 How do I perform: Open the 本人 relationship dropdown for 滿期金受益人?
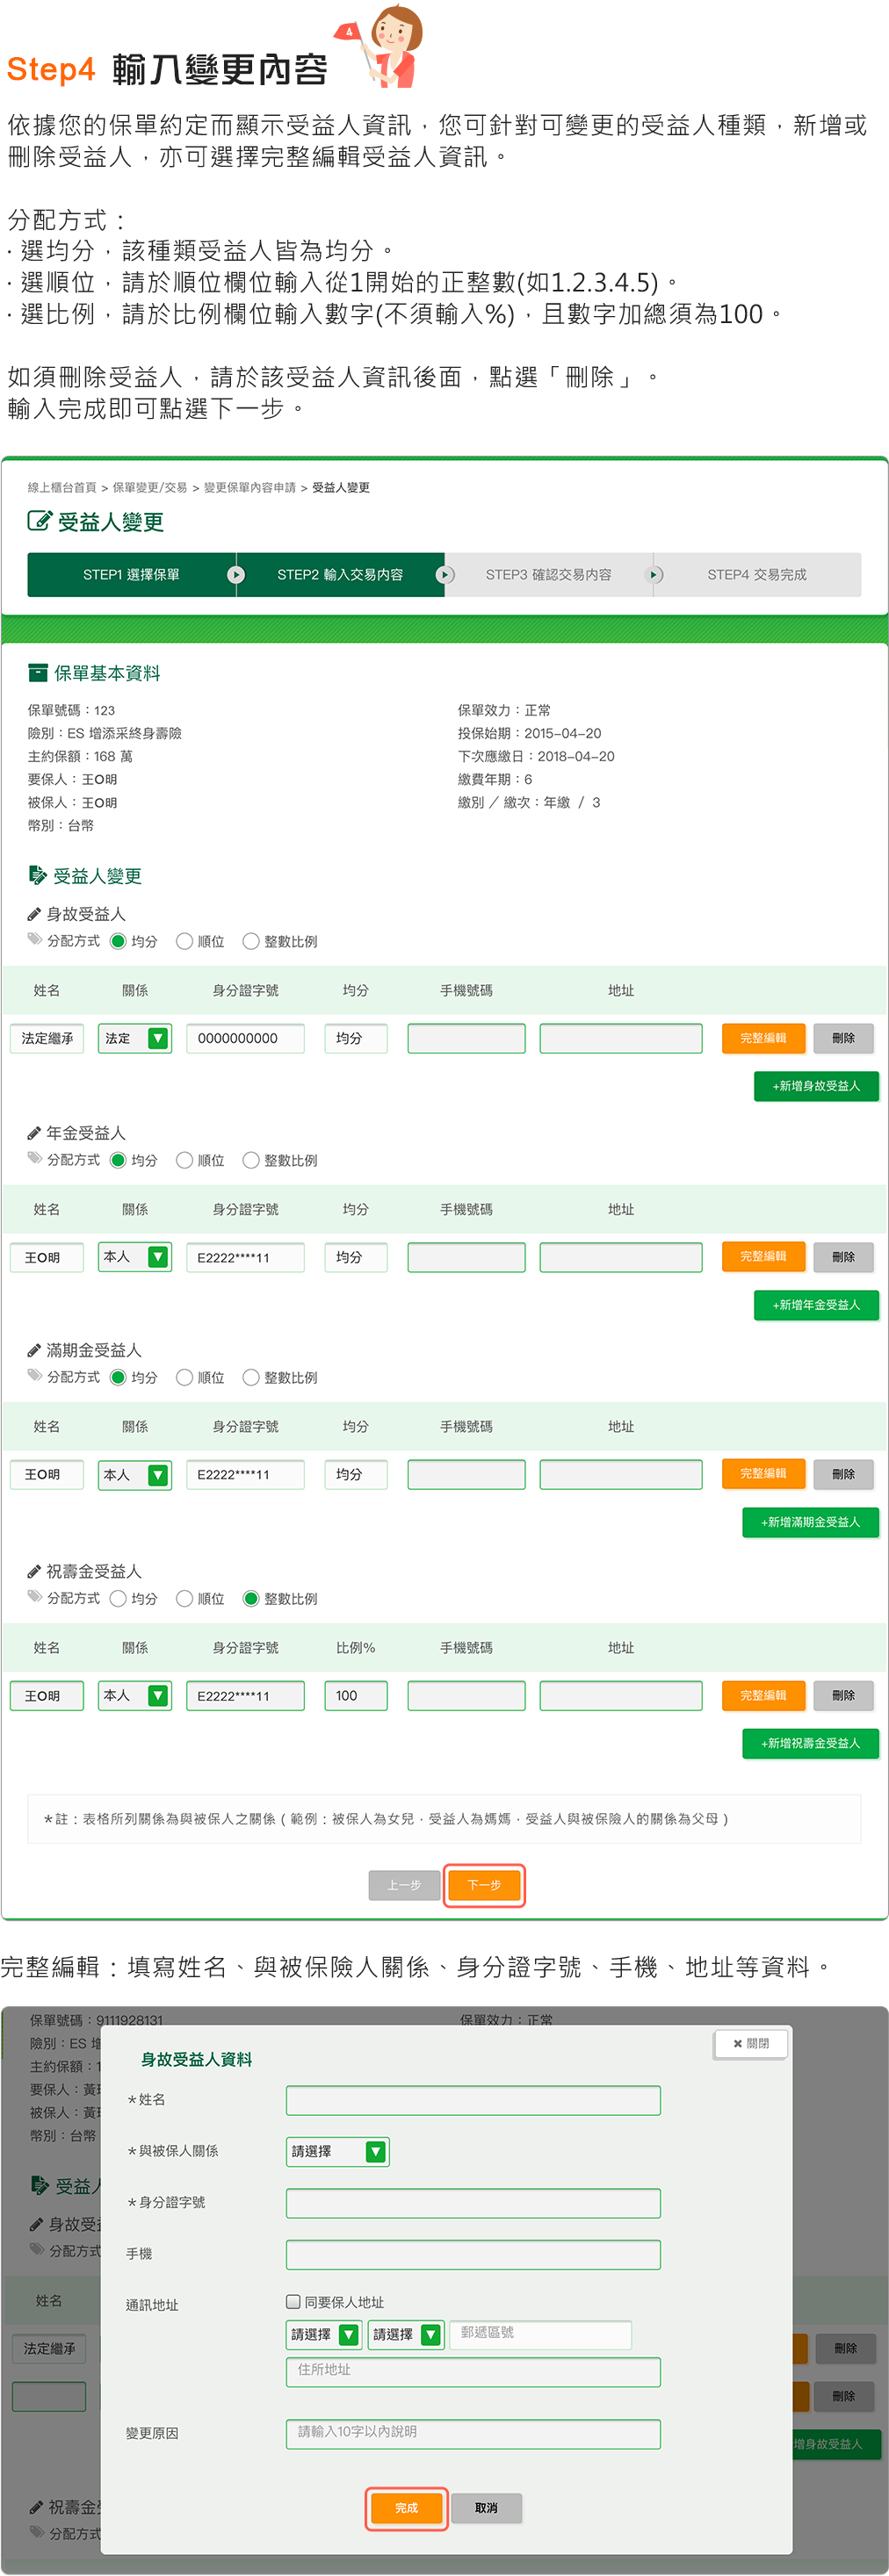tap(135, 1474)
